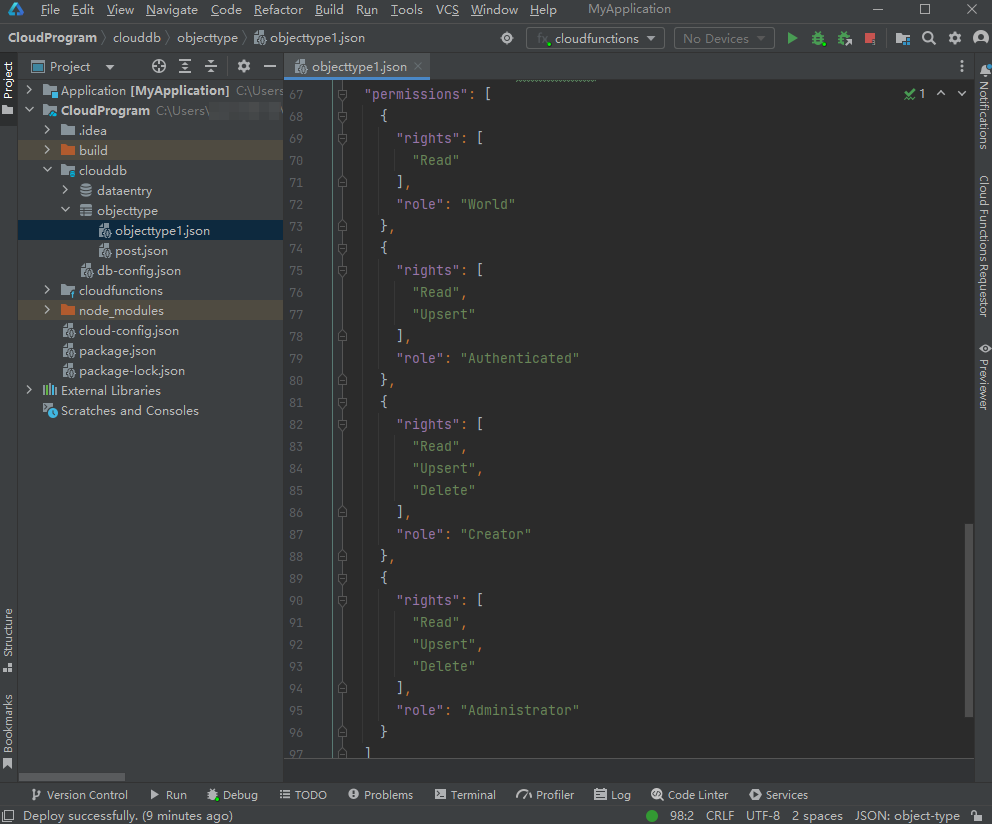Viewport: 992px width, 824px height.
Task: Open the Services tool window
Action: coord(778,795)
